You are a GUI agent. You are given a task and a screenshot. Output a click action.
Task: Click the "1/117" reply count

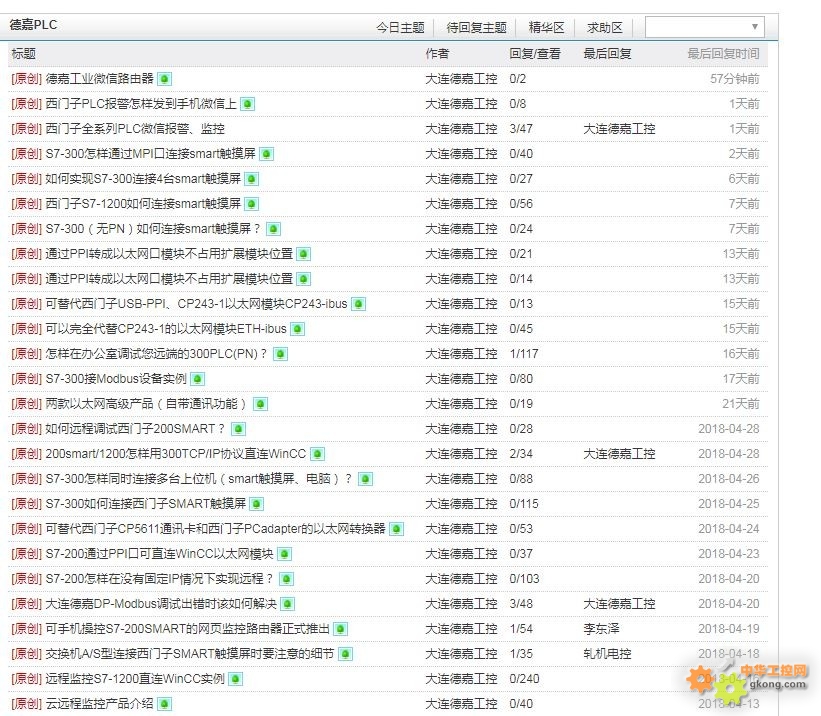524,354
